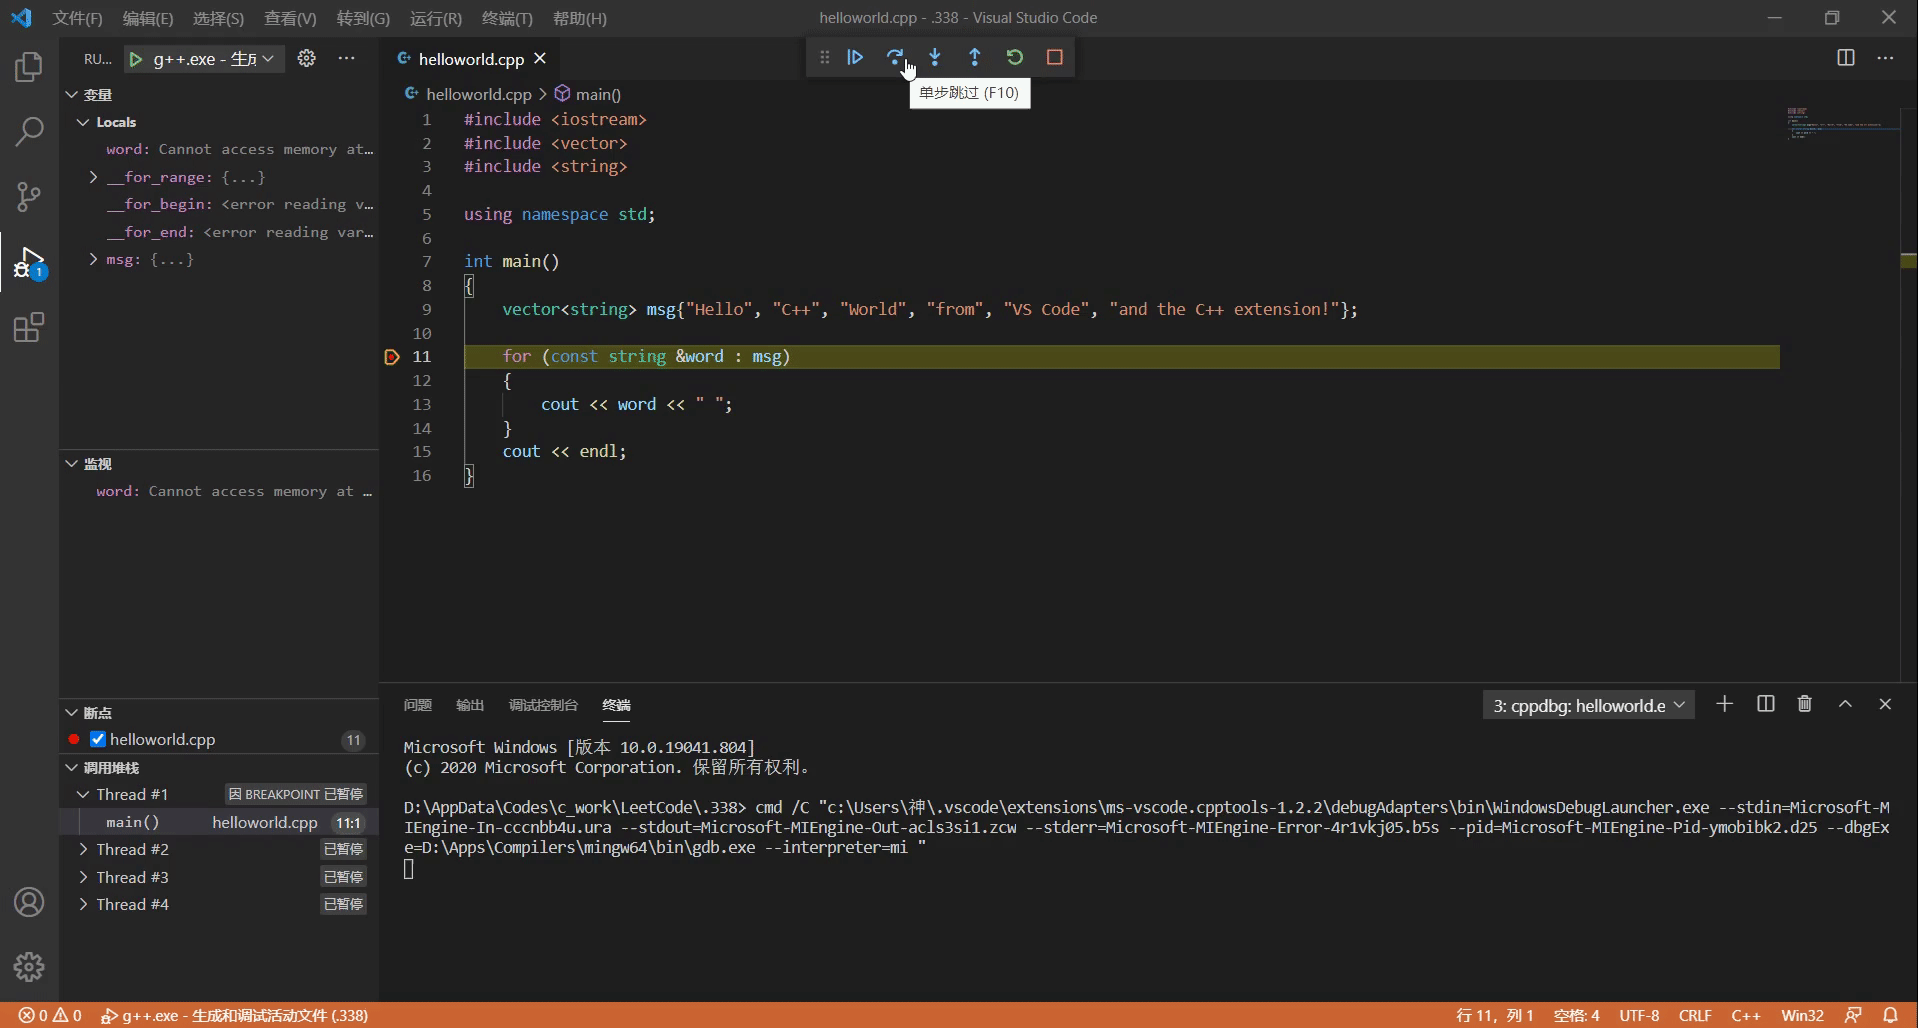The image size is (1918, 1028).
Task: Click C++ language mode in status bar
Action: click(x=1746, y=1015)
